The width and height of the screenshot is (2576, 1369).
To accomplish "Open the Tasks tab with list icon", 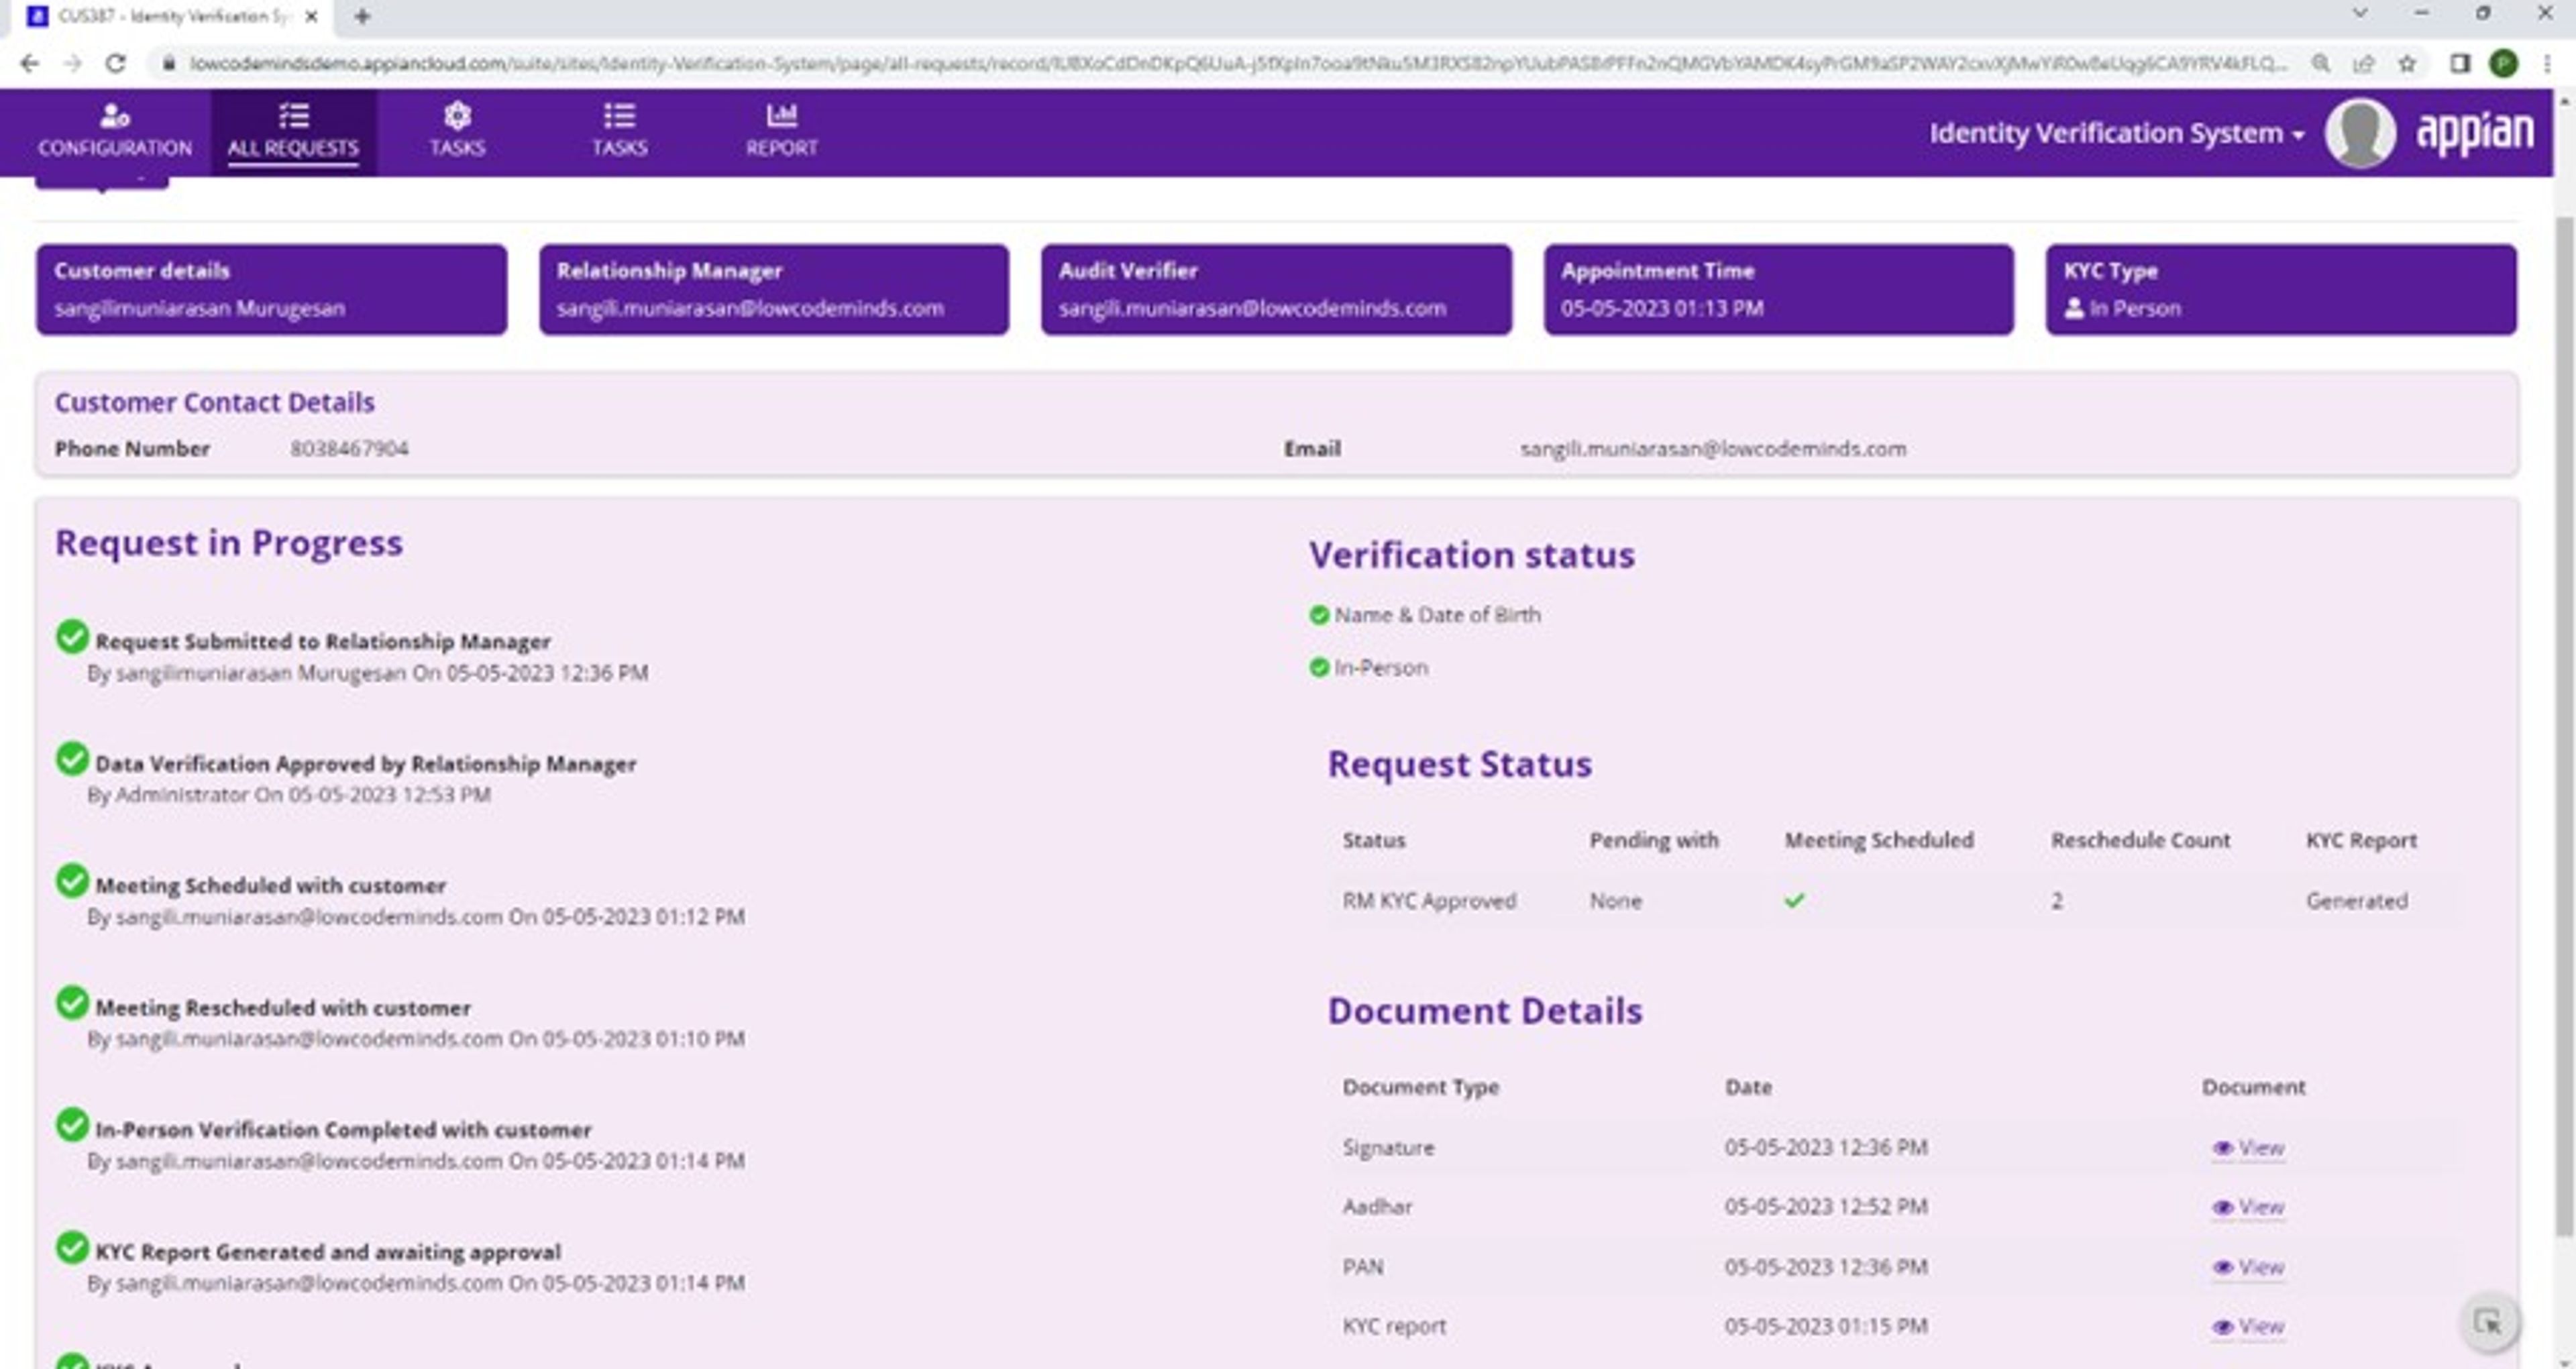I will pyautogui.click(x=619, y=131).
